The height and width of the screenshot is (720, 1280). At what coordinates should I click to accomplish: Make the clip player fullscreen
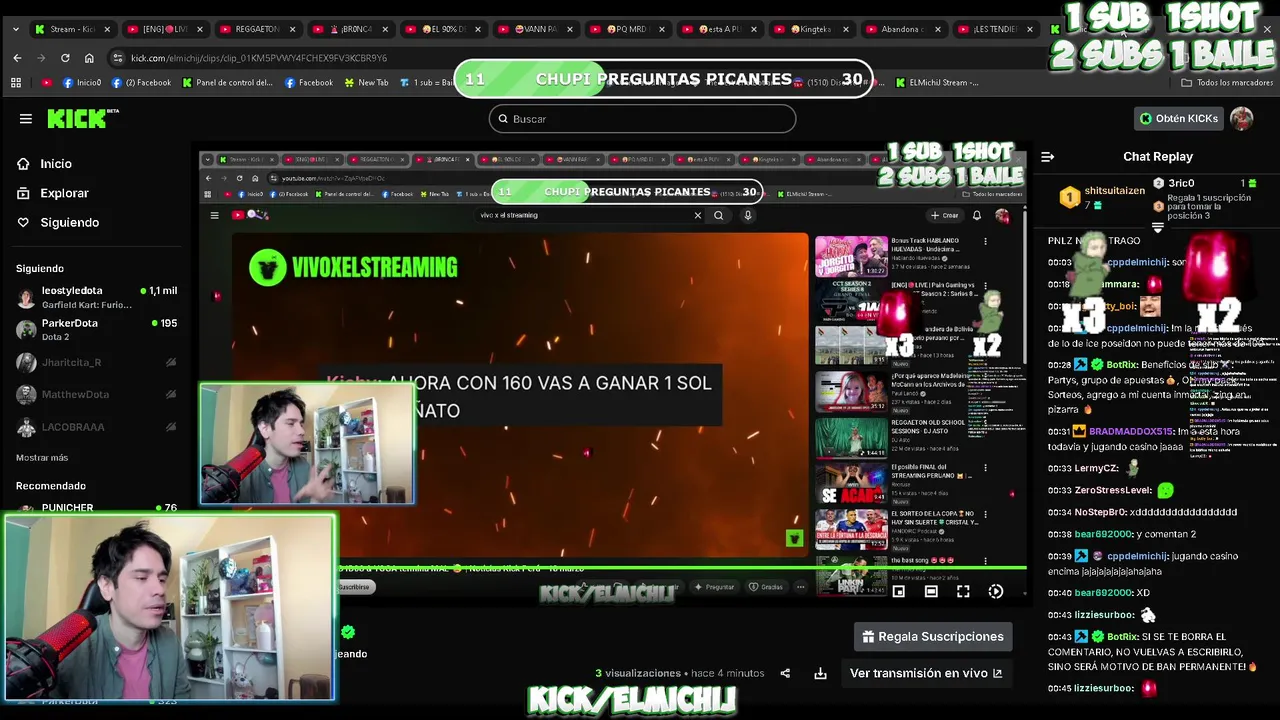point(963,592)
